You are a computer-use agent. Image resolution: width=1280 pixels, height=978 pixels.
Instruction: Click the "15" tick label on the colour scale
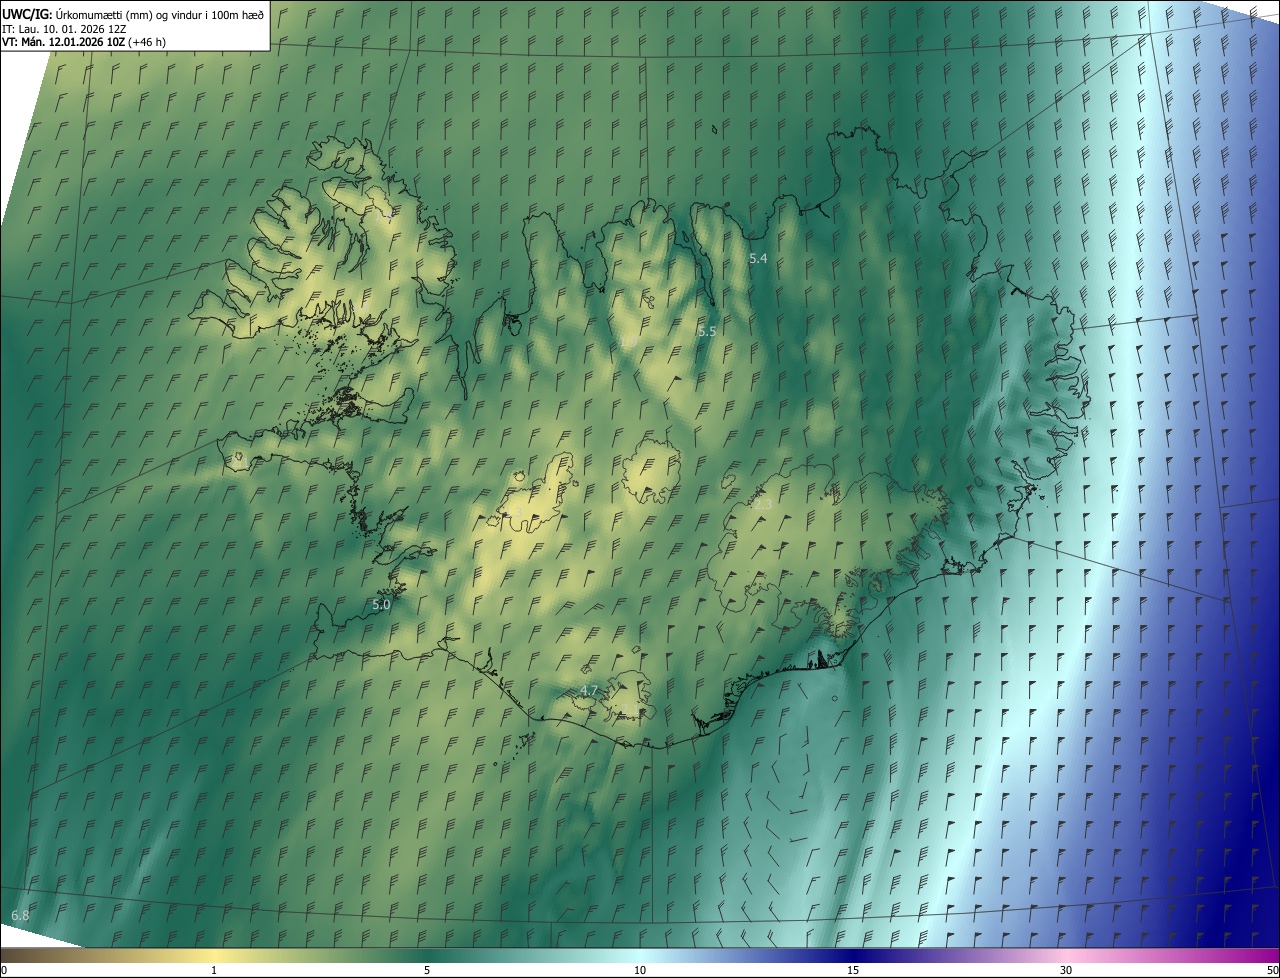pyautogui.click(x=853, y=970)
